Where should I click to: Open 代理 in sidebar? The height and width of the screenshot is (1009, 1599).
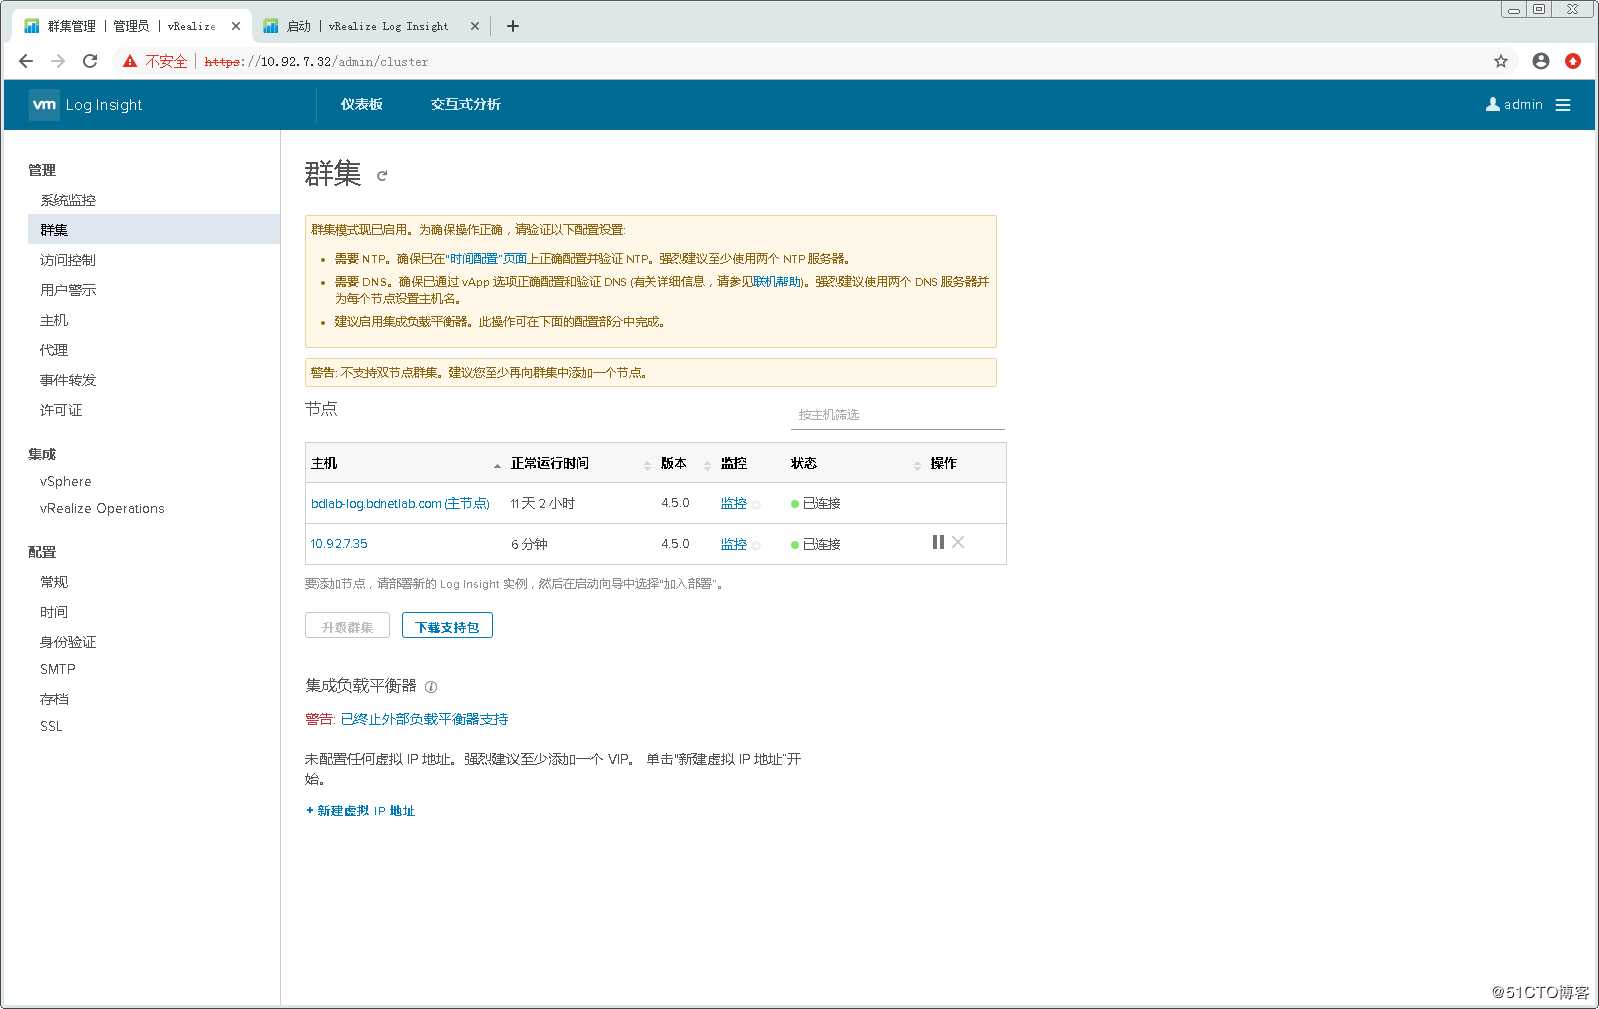pos(54,350)
